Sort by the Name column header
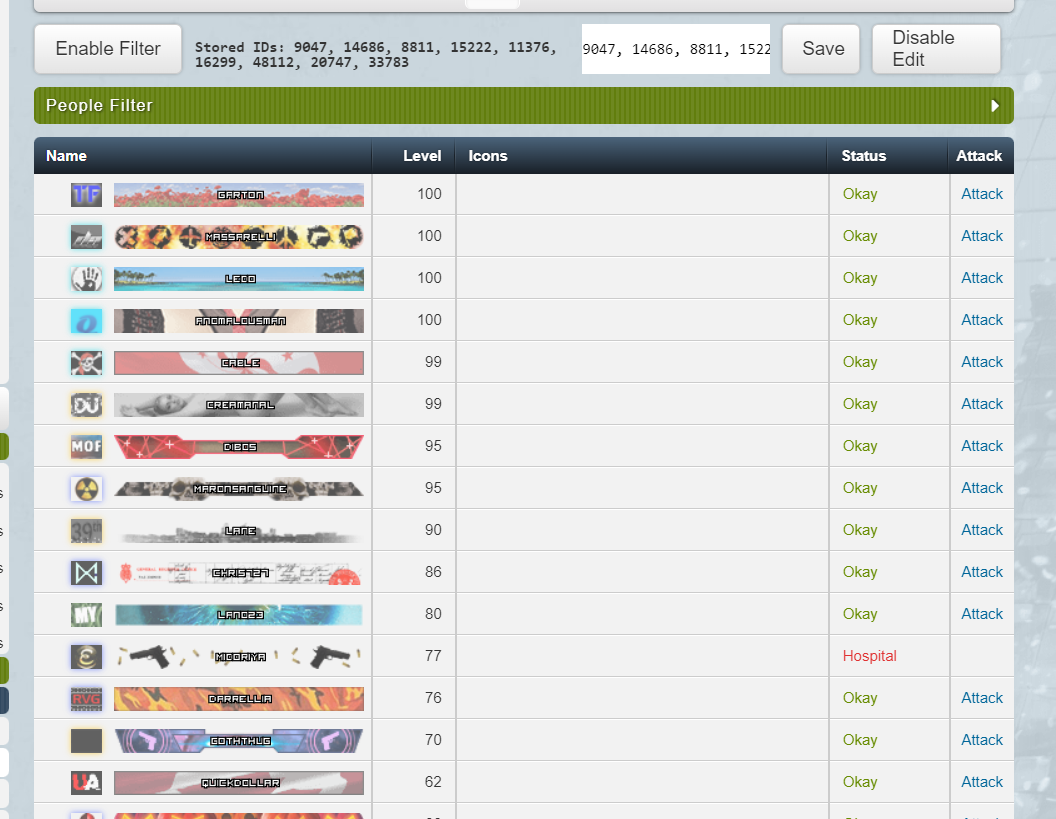 pos(67,156)
